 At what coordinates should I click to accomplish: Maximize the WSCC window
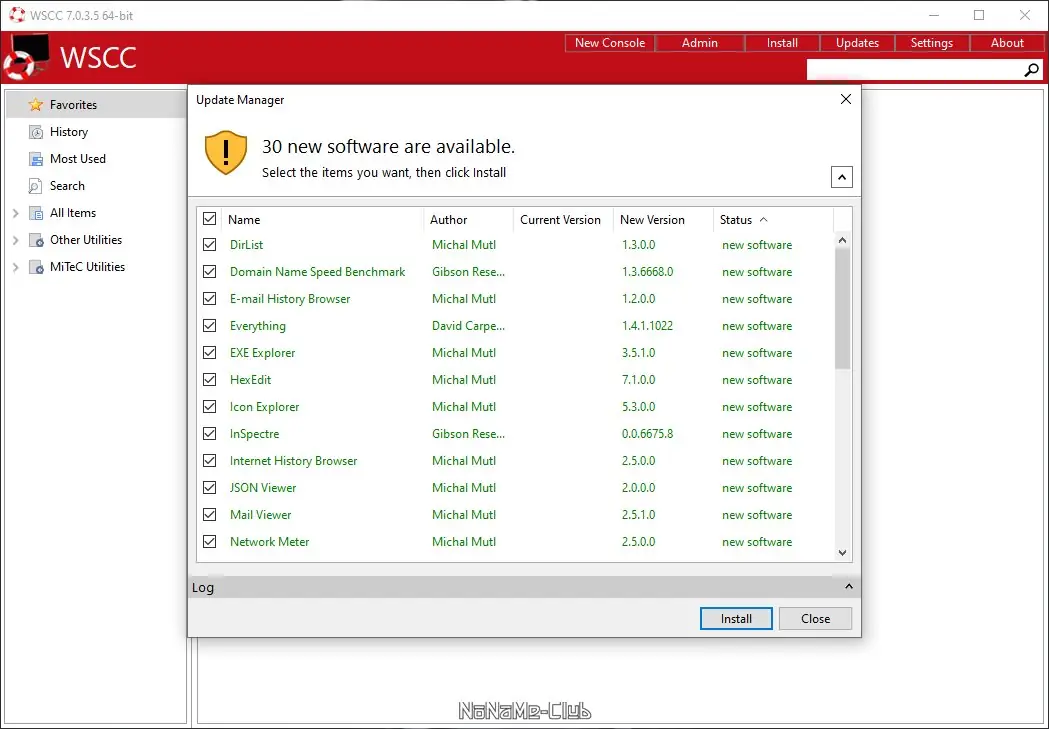coord(979,15)
